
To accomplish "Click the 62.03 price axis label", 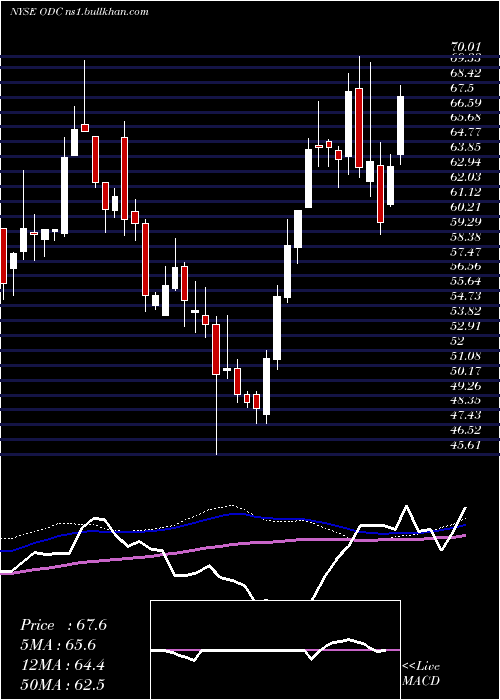I will click(x=467, y=177).
